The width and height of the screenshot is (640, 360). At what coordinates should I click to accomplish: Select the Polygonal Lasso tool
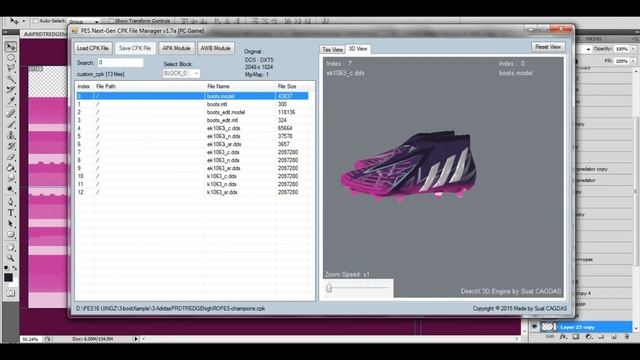tap(11, 69)
